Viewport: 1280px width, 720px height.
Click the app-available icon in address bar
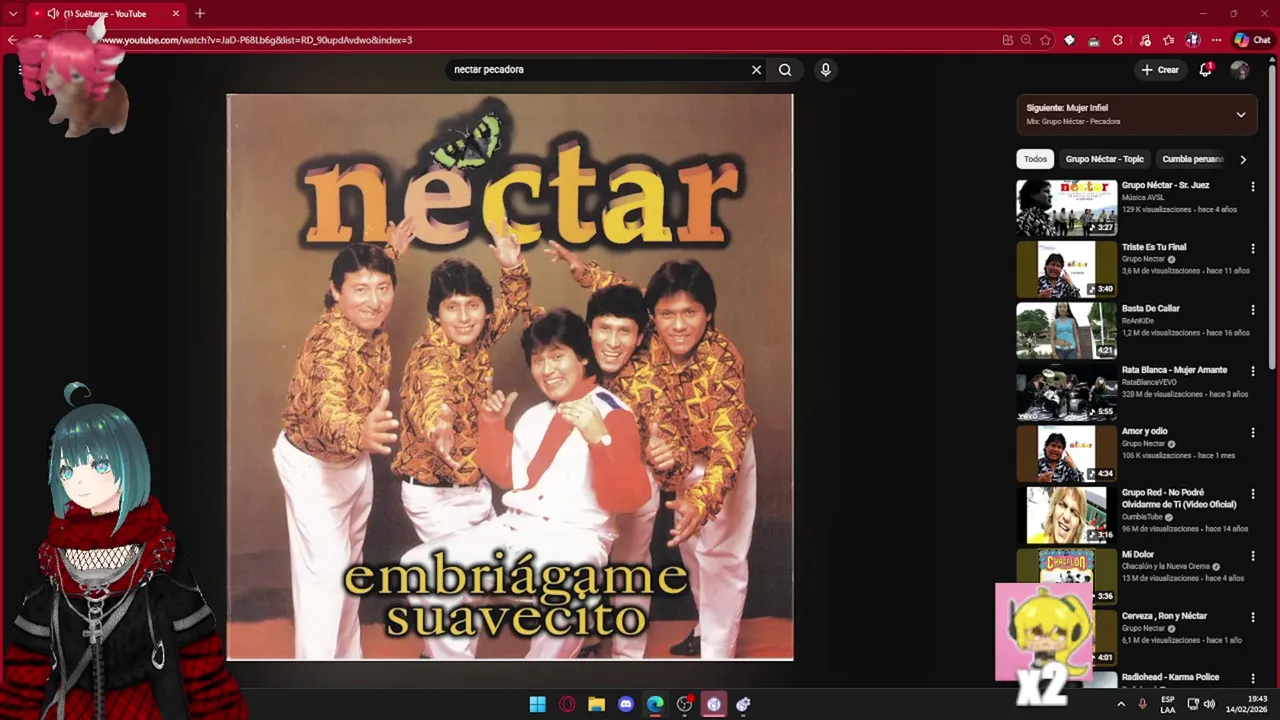(1007, 40)
